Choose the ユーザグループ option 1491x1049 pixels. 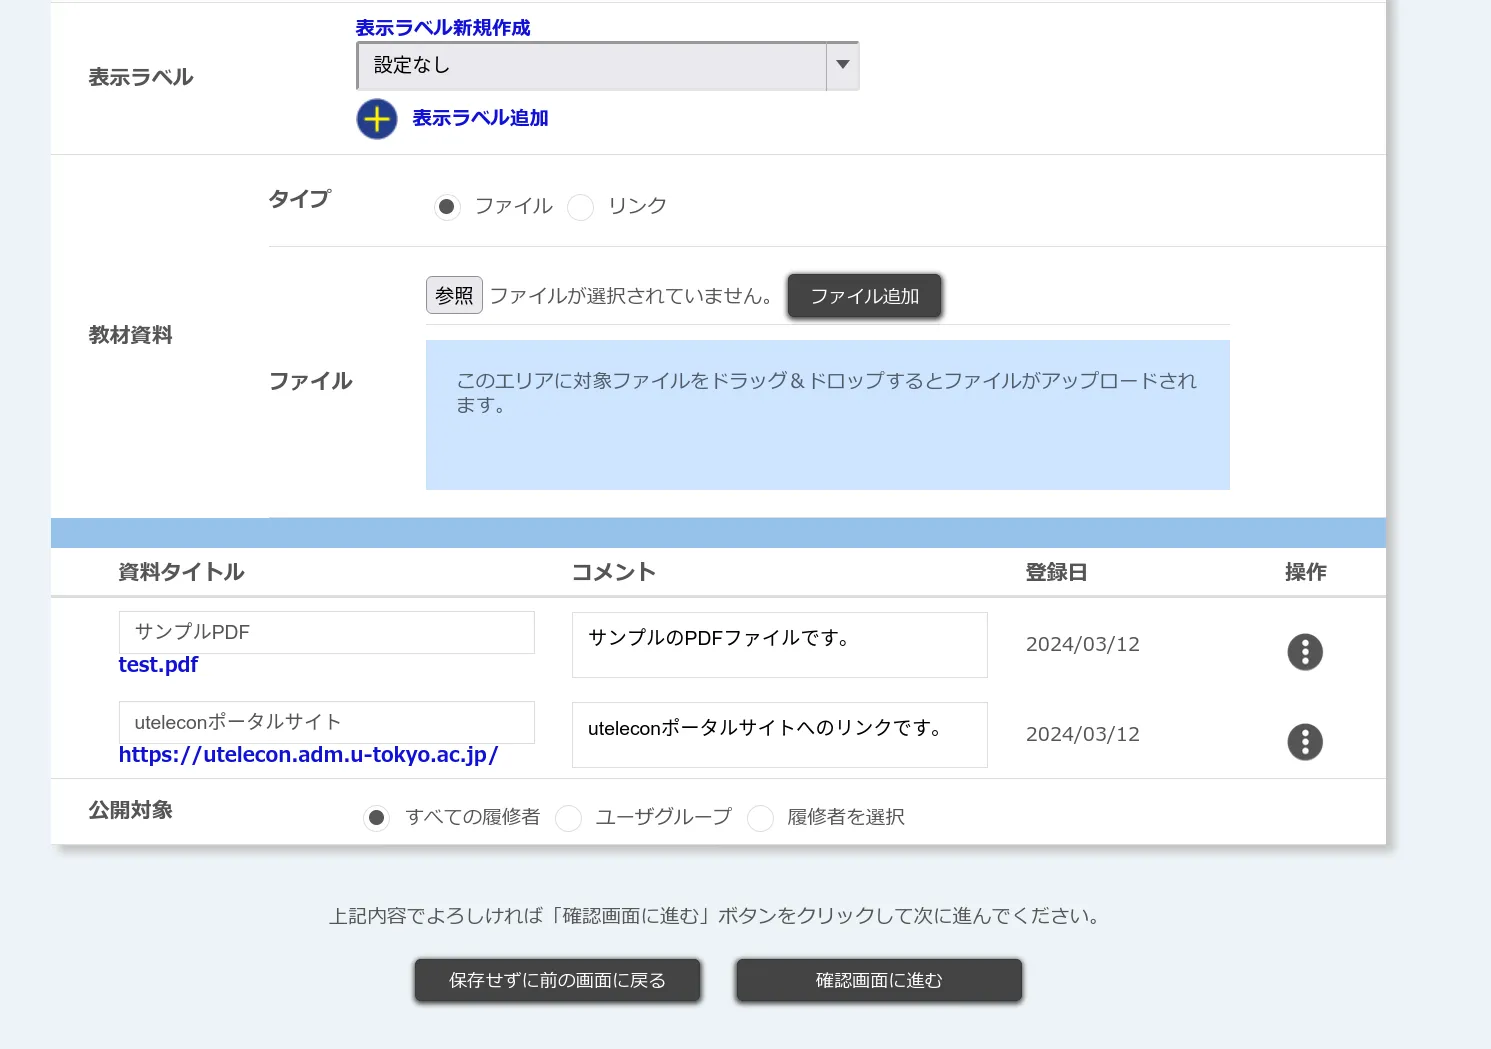[568, 817]
